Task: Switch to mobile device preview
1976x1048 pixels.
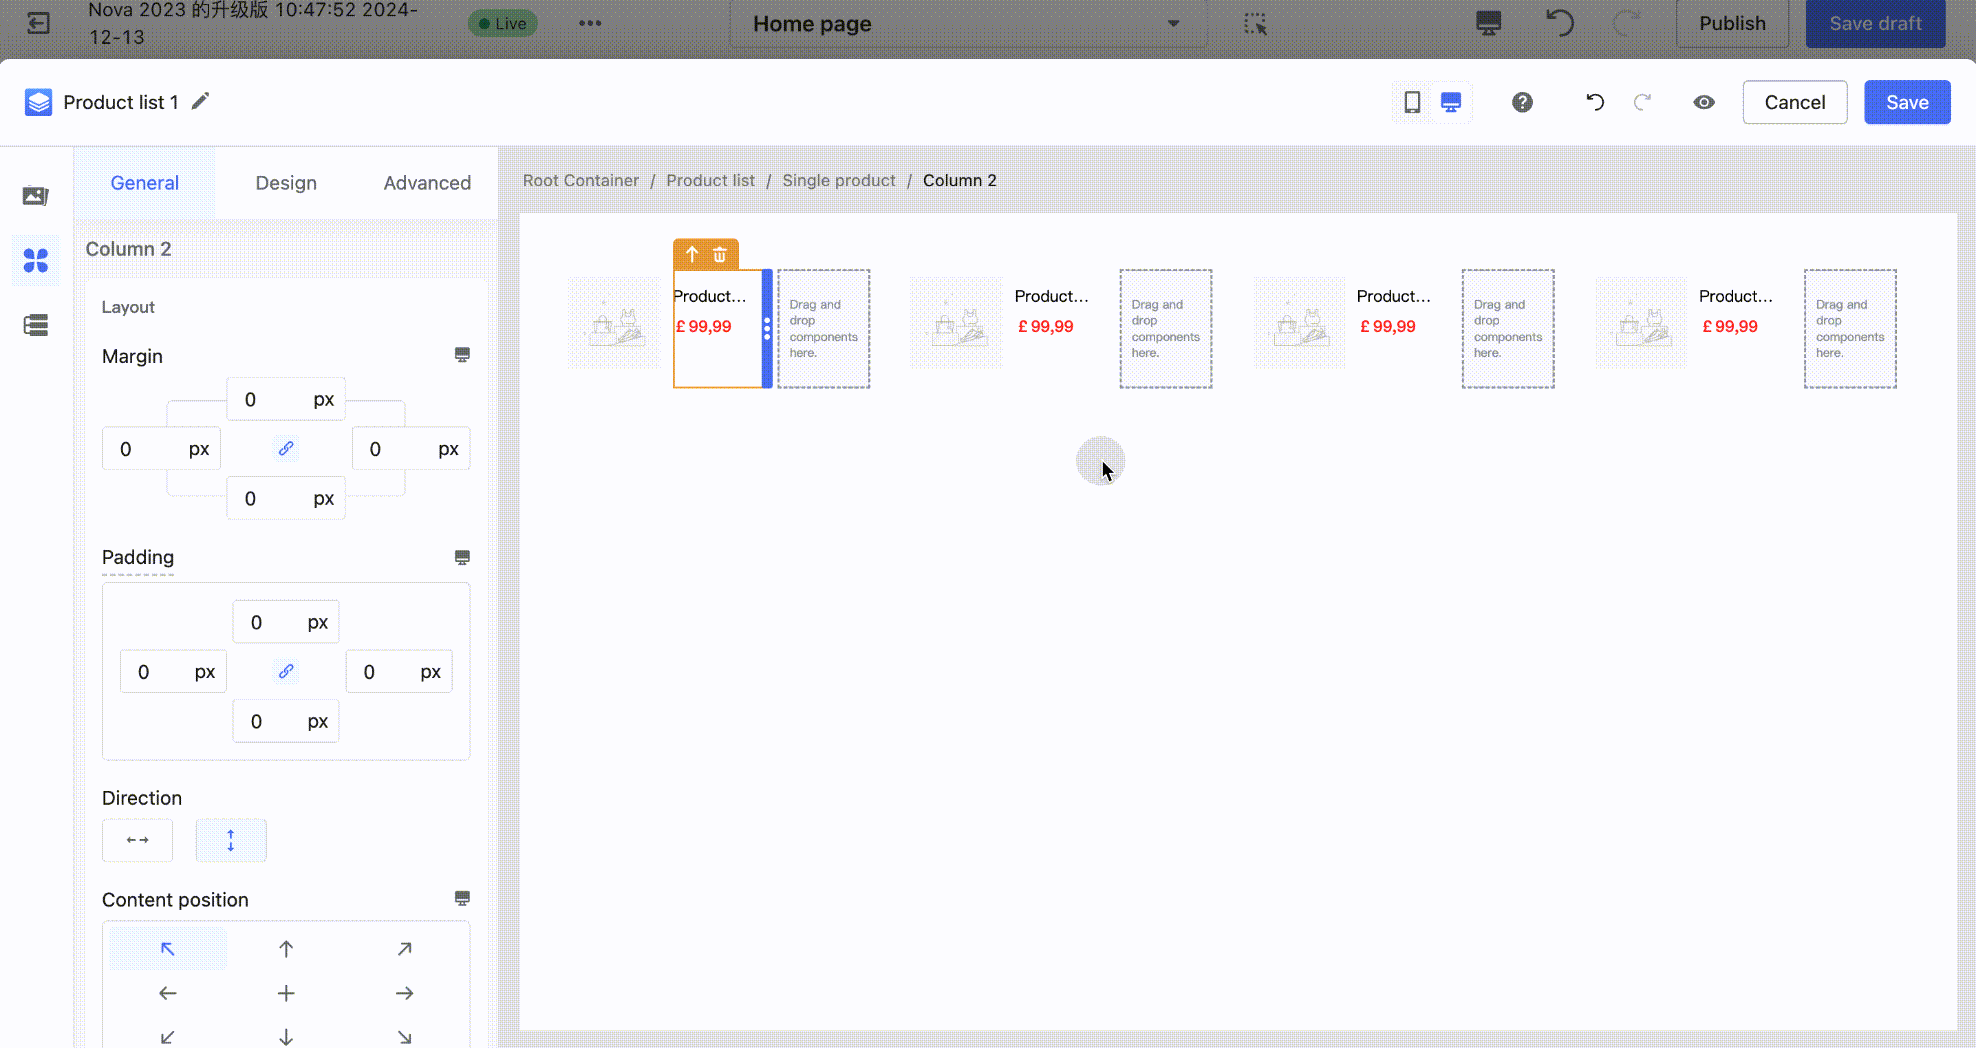Action: [x=1412, y=102]
